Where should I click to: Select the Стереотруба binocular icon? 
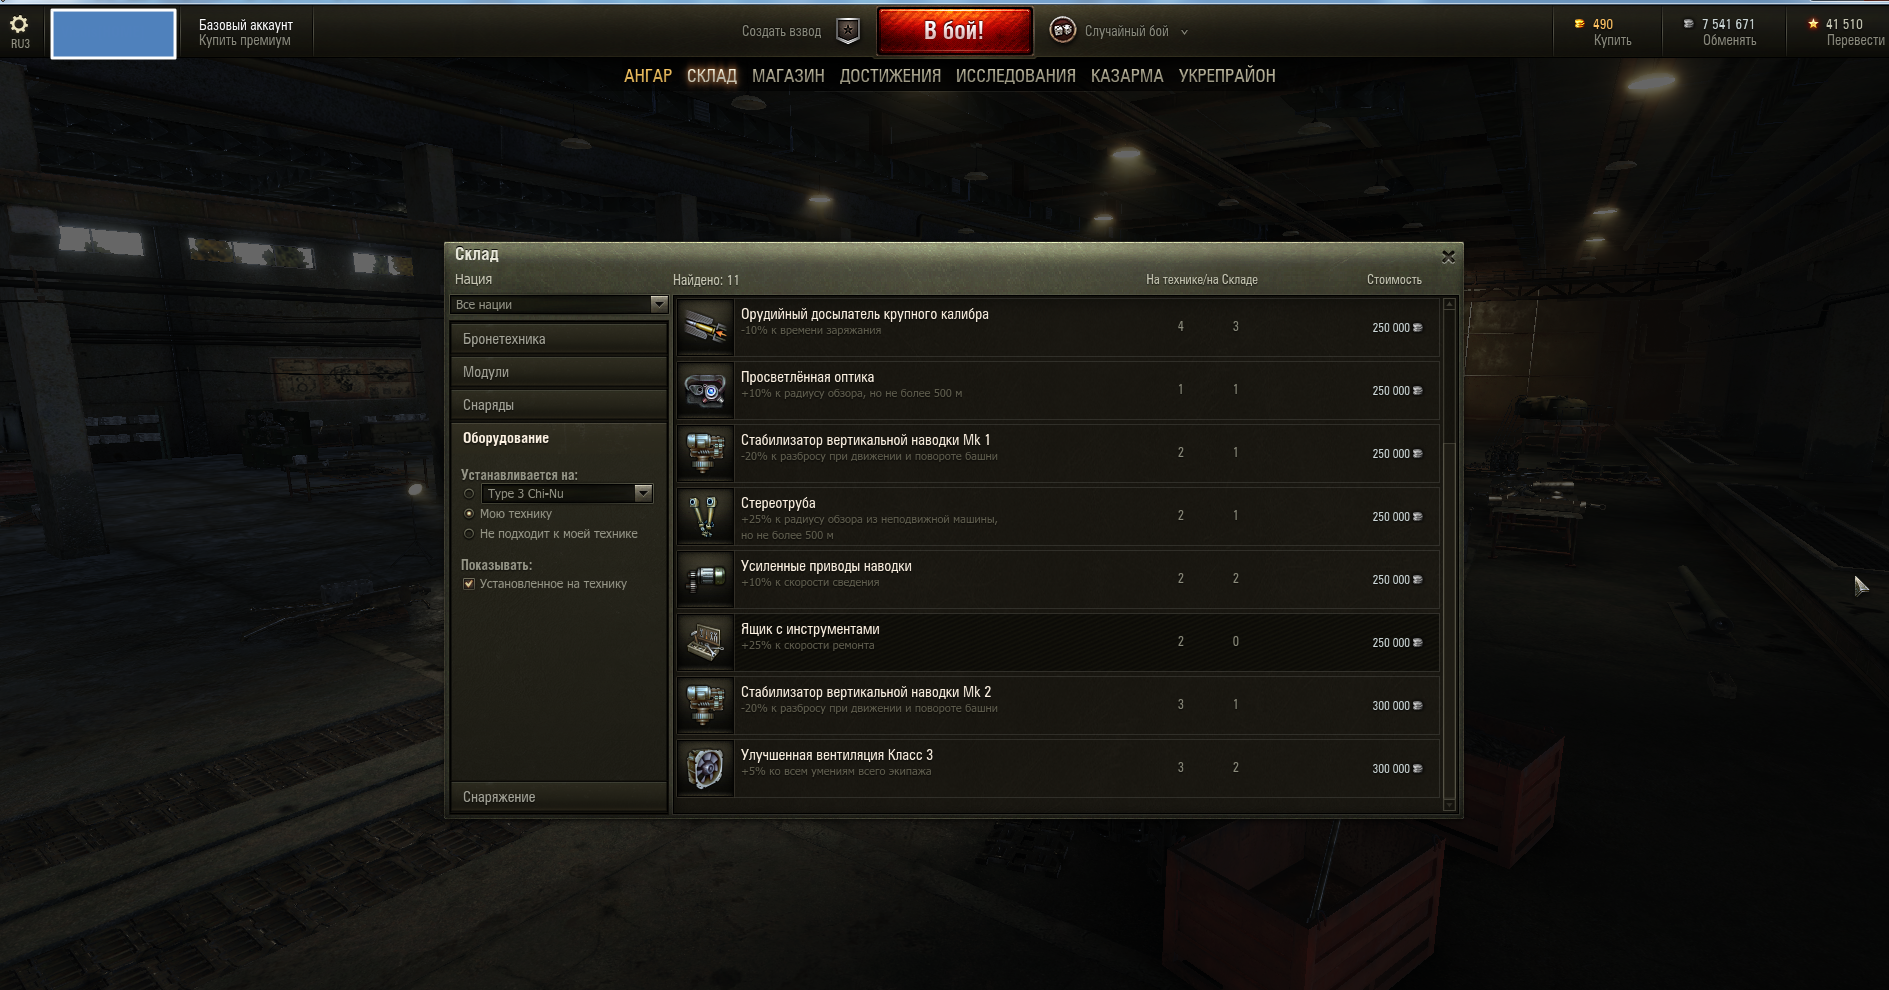tap(706, 516)
